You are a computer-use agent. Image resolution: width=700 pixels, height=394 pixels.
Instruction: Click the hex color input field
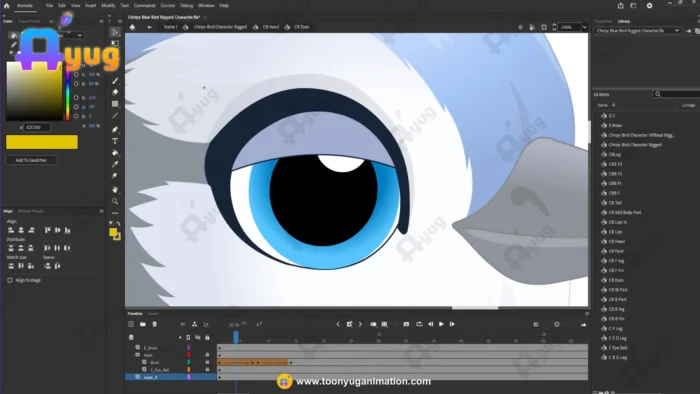(37, 128)
